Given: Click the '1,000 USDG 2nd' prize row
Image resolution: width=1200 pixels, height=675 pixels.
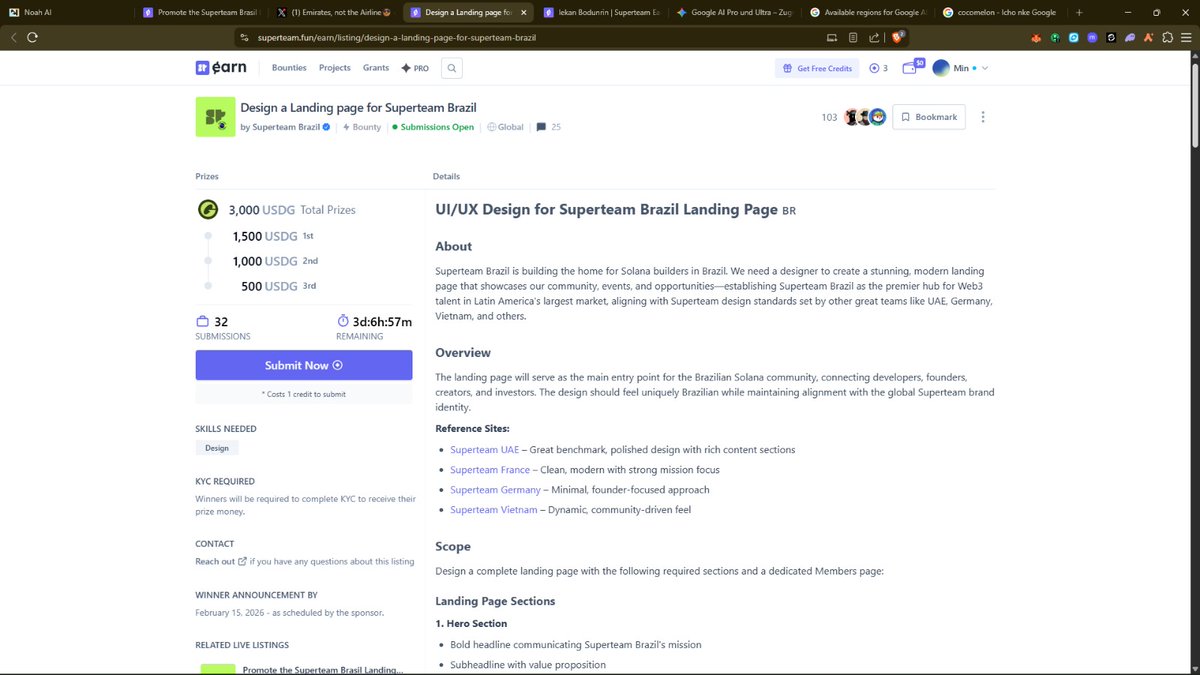Looking at the screenshot, I should point(274,261).
